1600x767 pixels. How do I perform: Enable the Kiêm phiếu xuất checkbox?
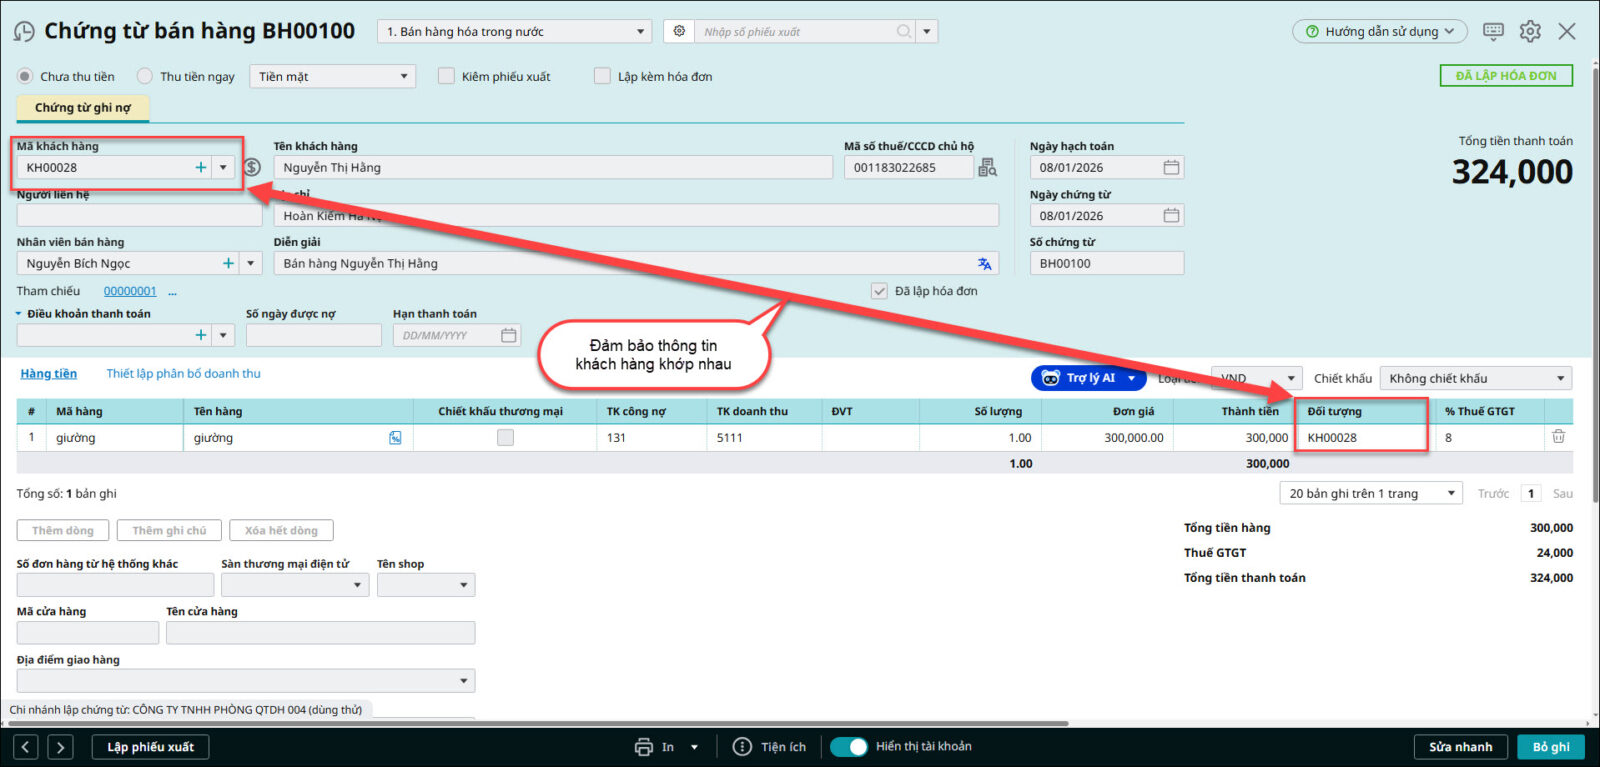pos(446,76)
